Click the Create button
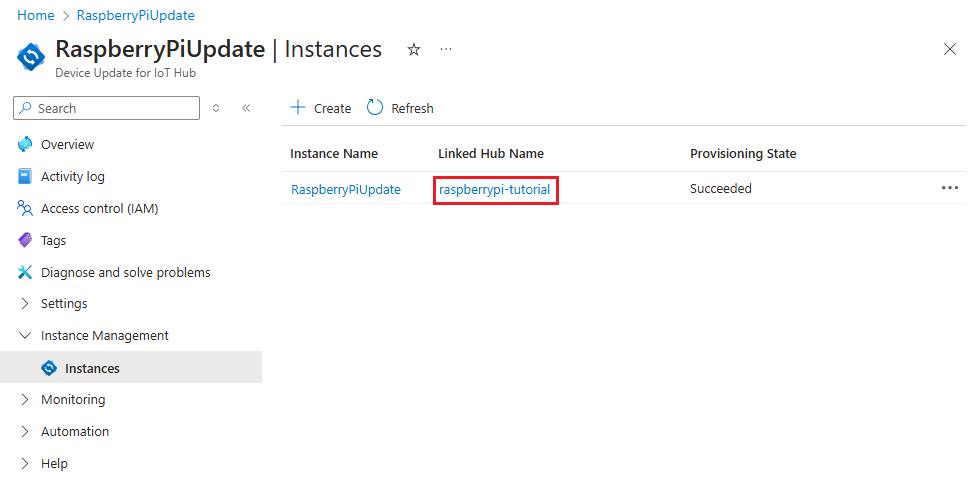The width and height of the screenshot is (969, 479). point(321,108)
